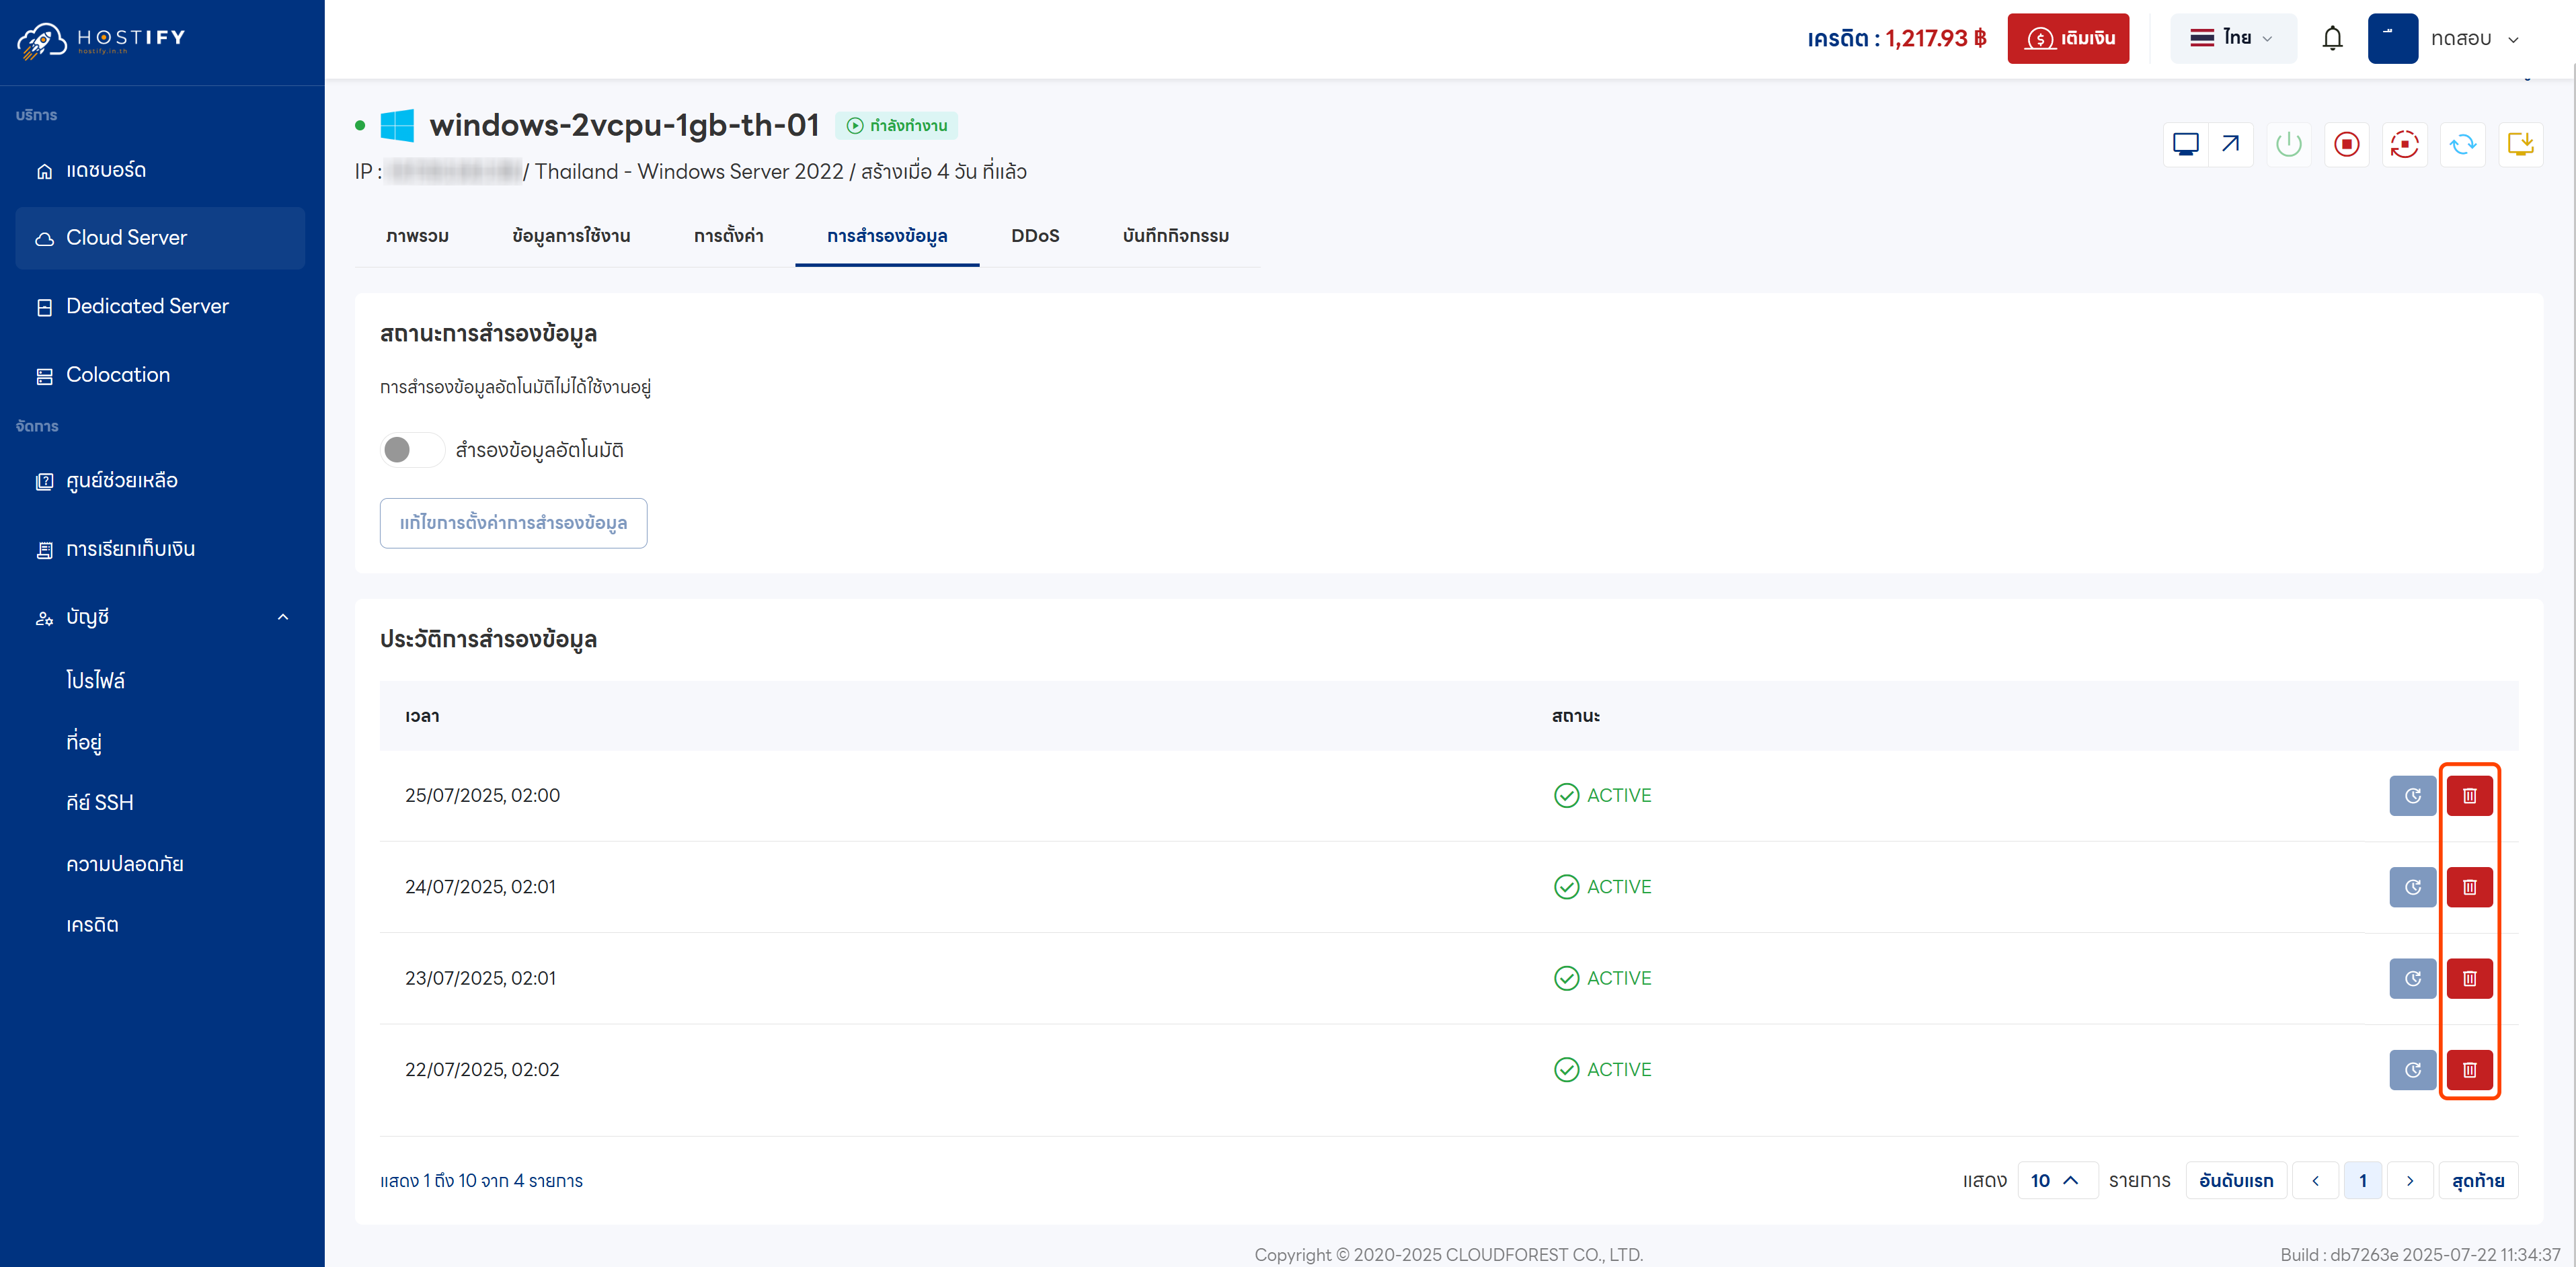Open the console monitor icon
2576x1267 pixels.
(x=2185, y=145)
